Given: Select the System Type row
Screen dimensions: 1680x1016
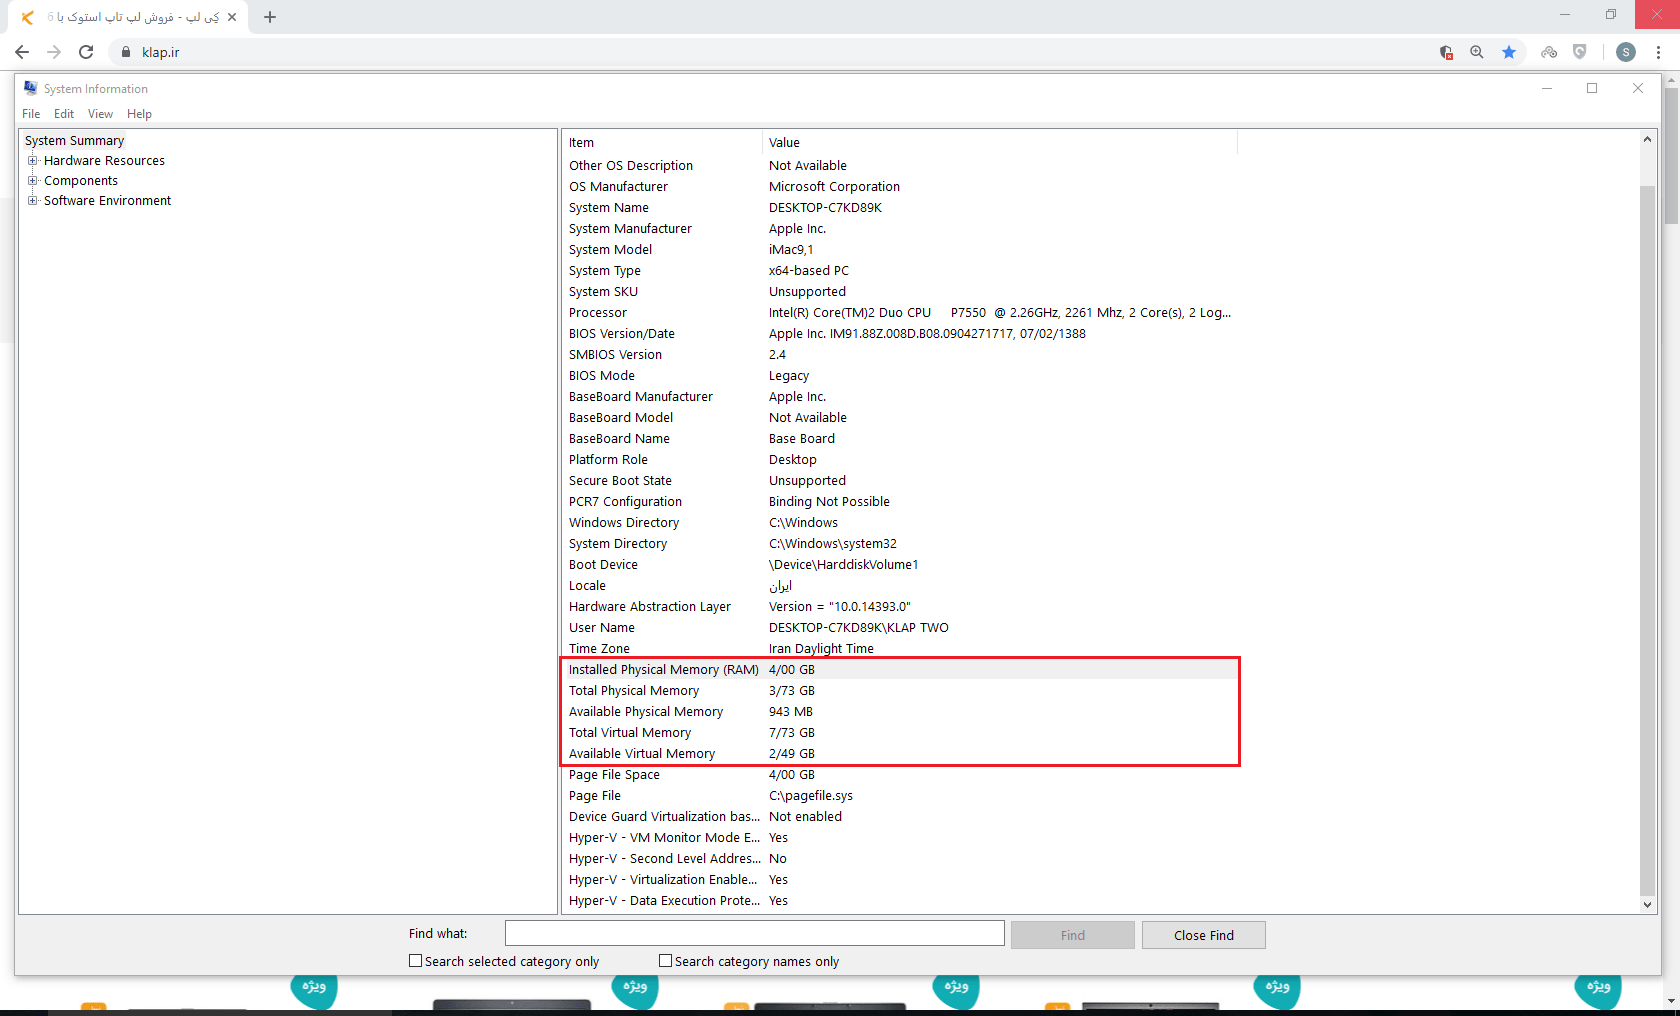Looking at the screenshot, I should [900, 271].
